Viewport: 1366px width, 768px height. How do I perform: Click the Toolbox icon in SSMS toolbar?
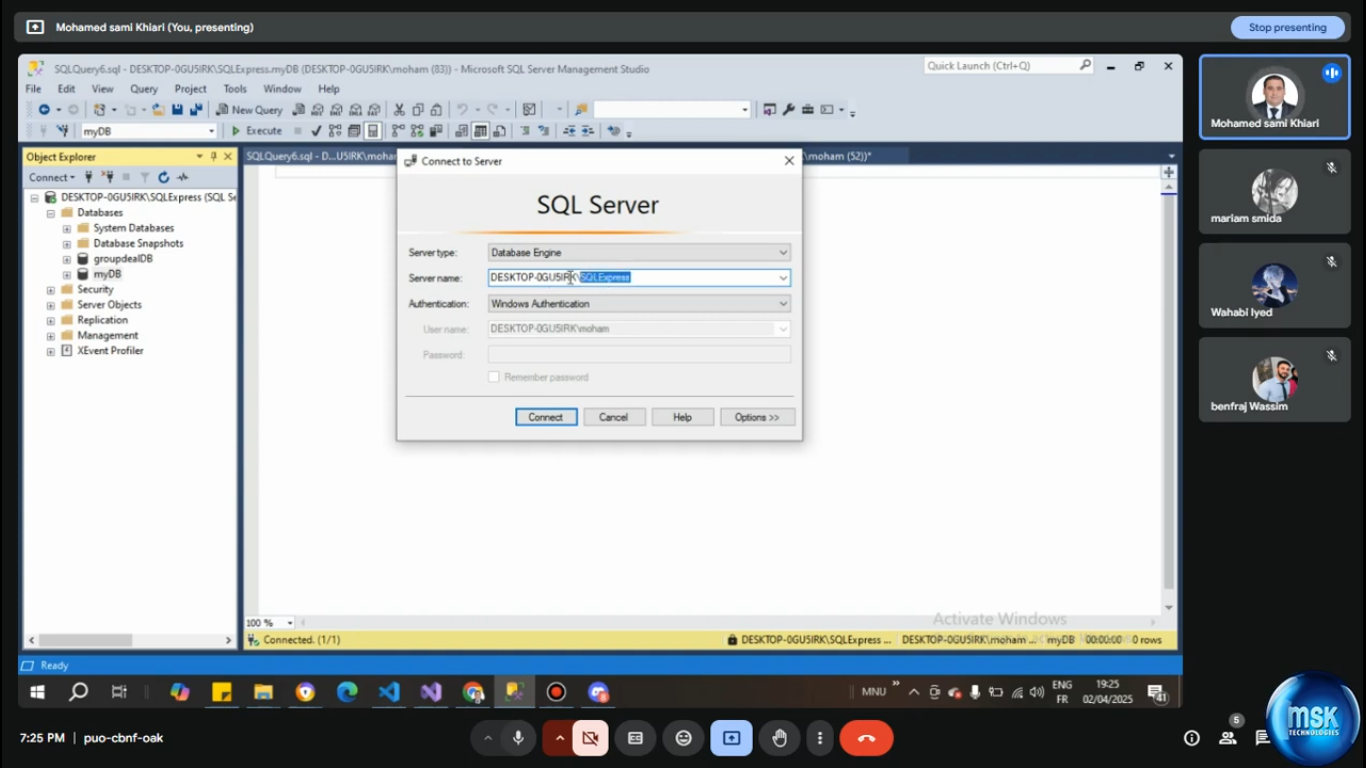click(x=807, y=110)
